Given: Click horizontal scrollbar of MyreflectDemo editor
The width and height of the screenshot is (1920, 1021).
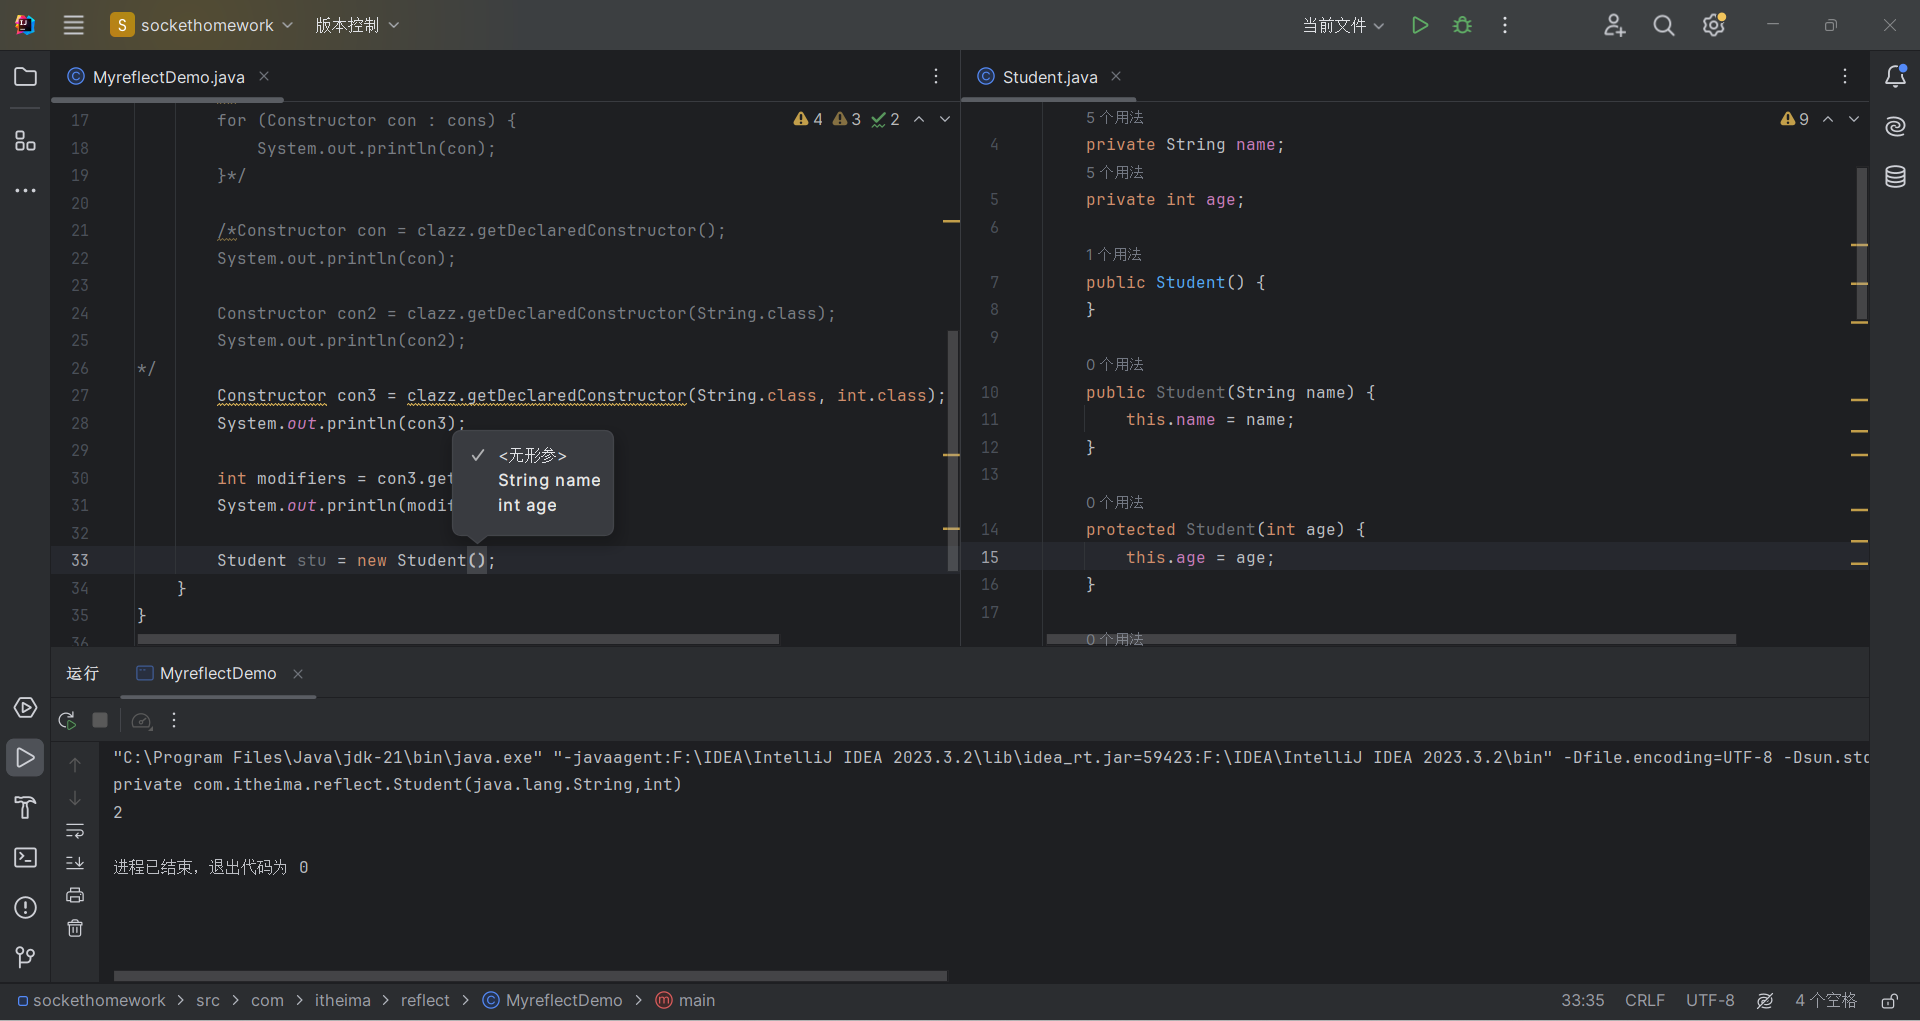Looking at the screenshot, I should pos(458,638).
